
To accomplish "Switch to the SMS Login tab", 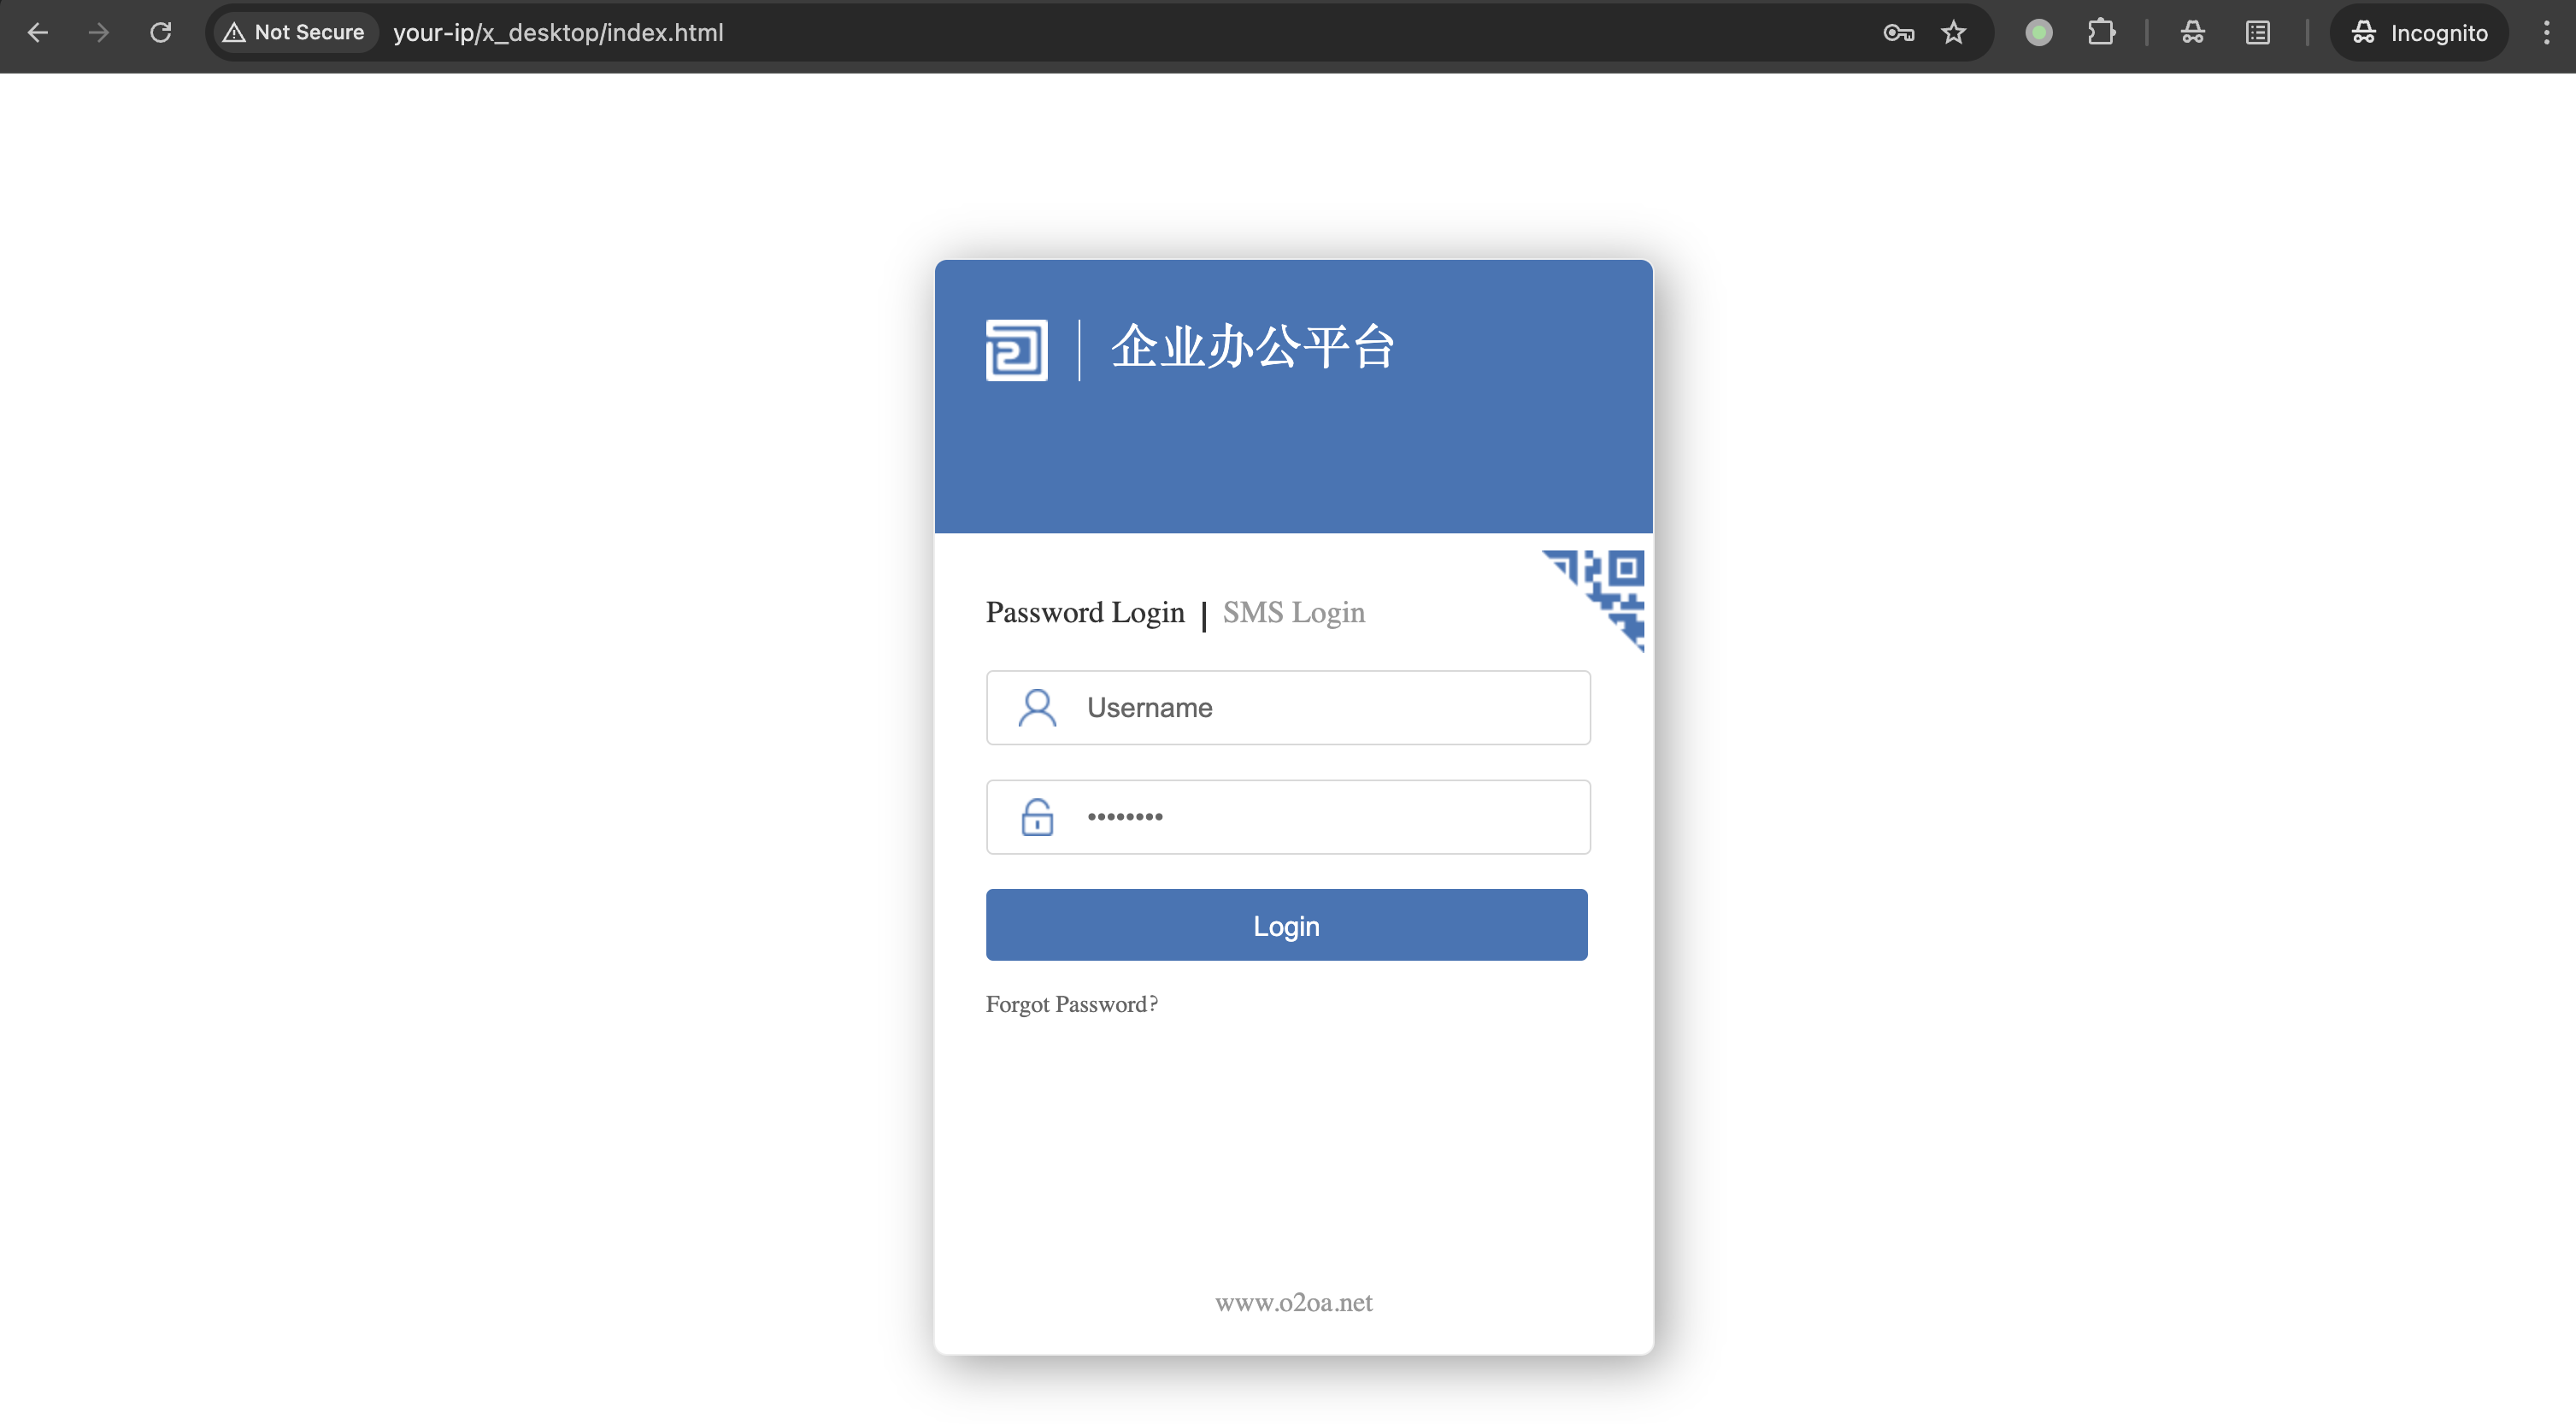I will point(1293,612).
